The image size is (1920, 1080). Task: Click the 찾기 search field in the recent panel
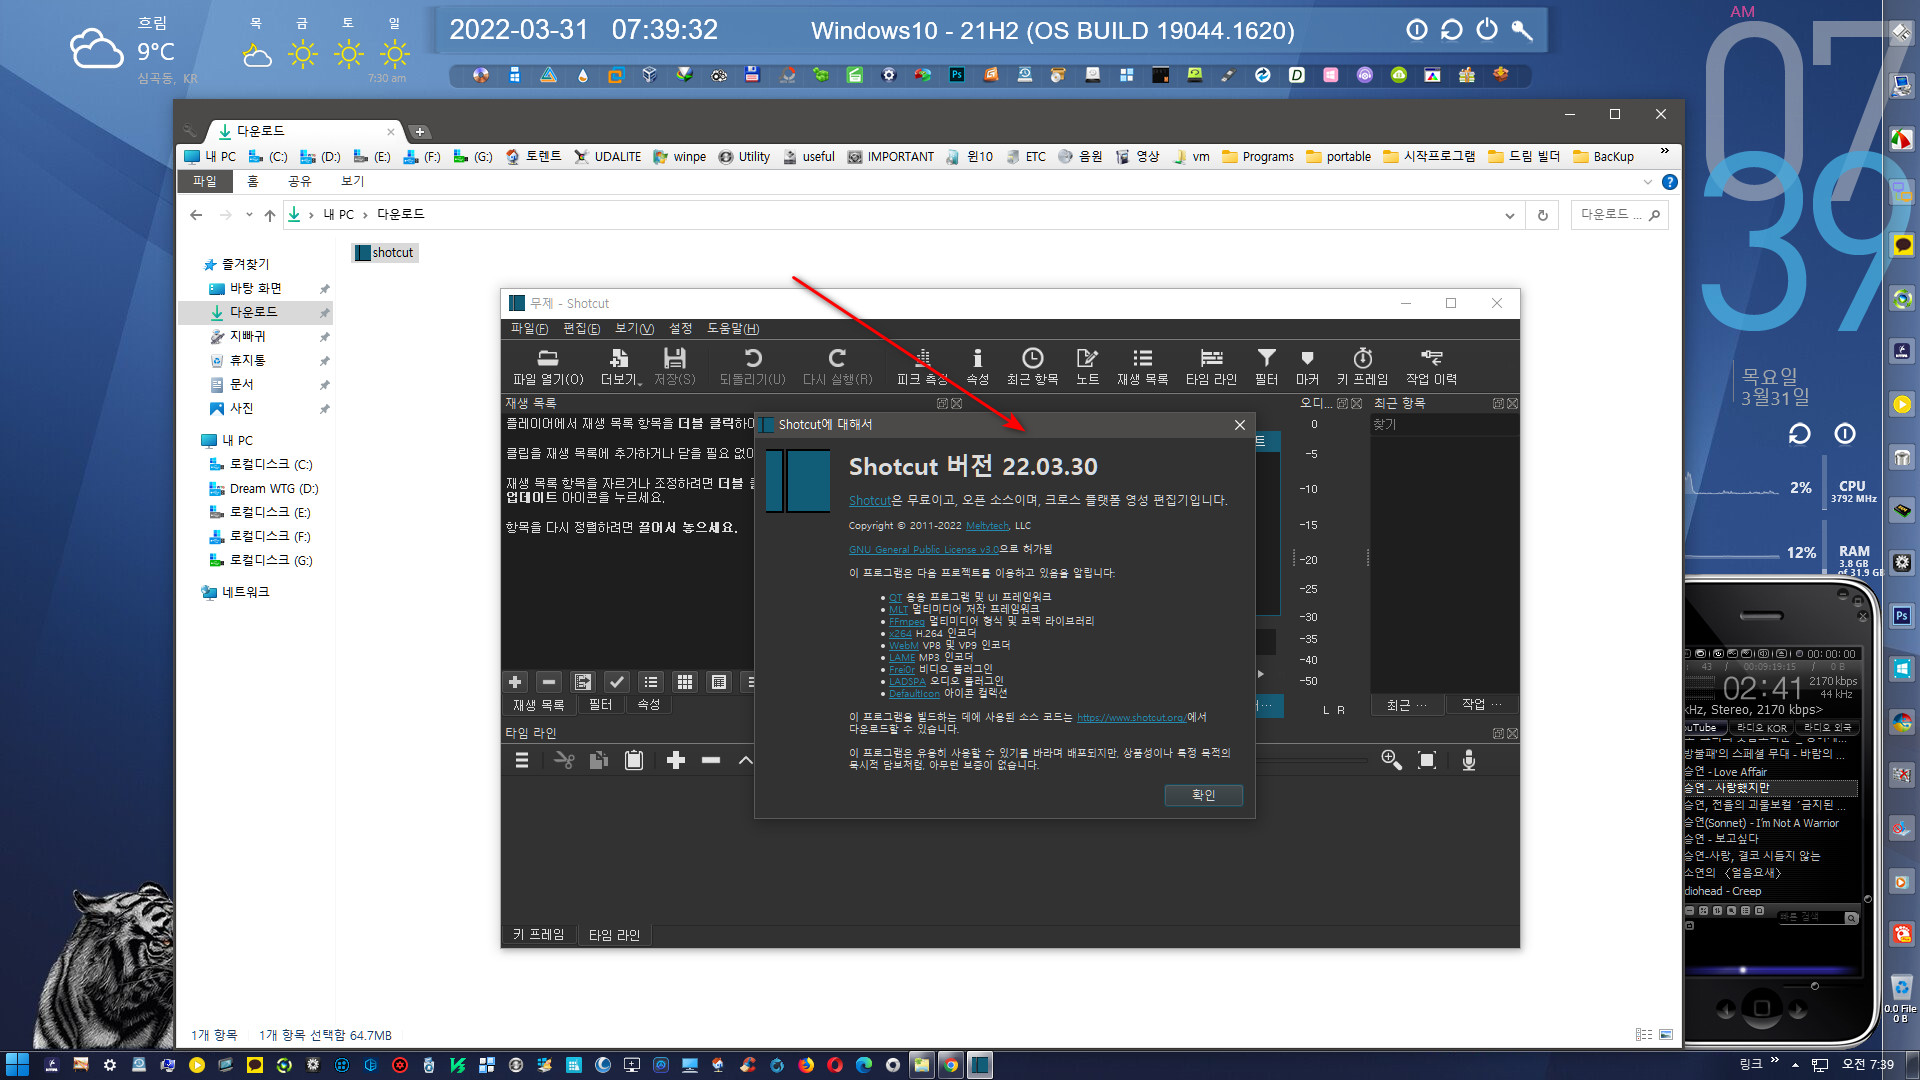click(1444, 425)
